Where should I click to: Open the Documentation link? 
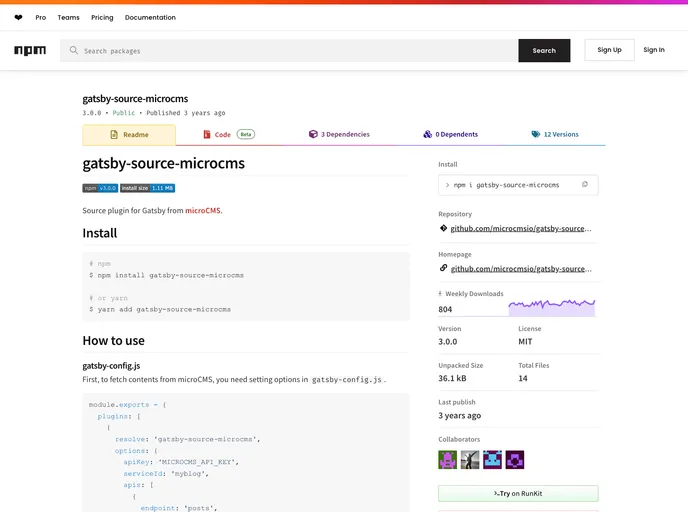coord(150,18)
